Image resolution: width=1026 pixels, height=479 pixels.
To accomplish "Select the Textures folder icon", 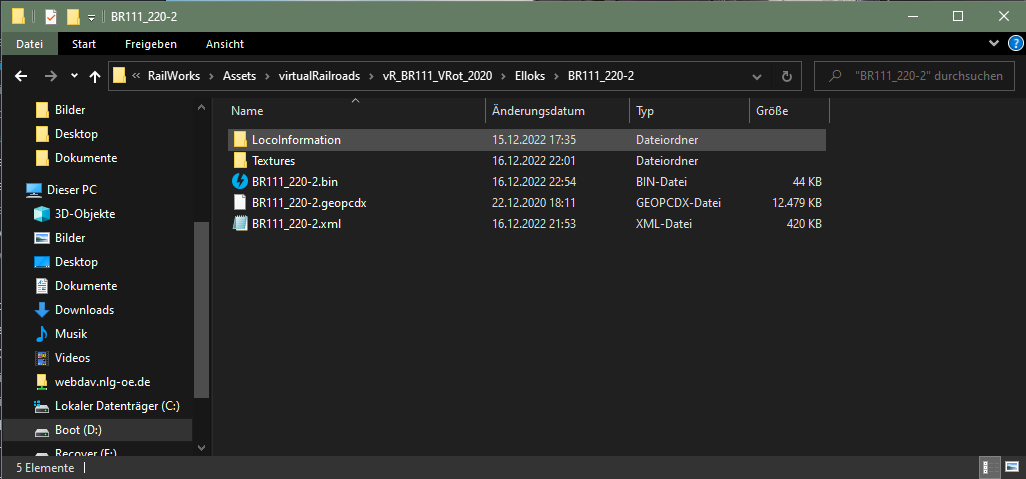I will 240,160.
